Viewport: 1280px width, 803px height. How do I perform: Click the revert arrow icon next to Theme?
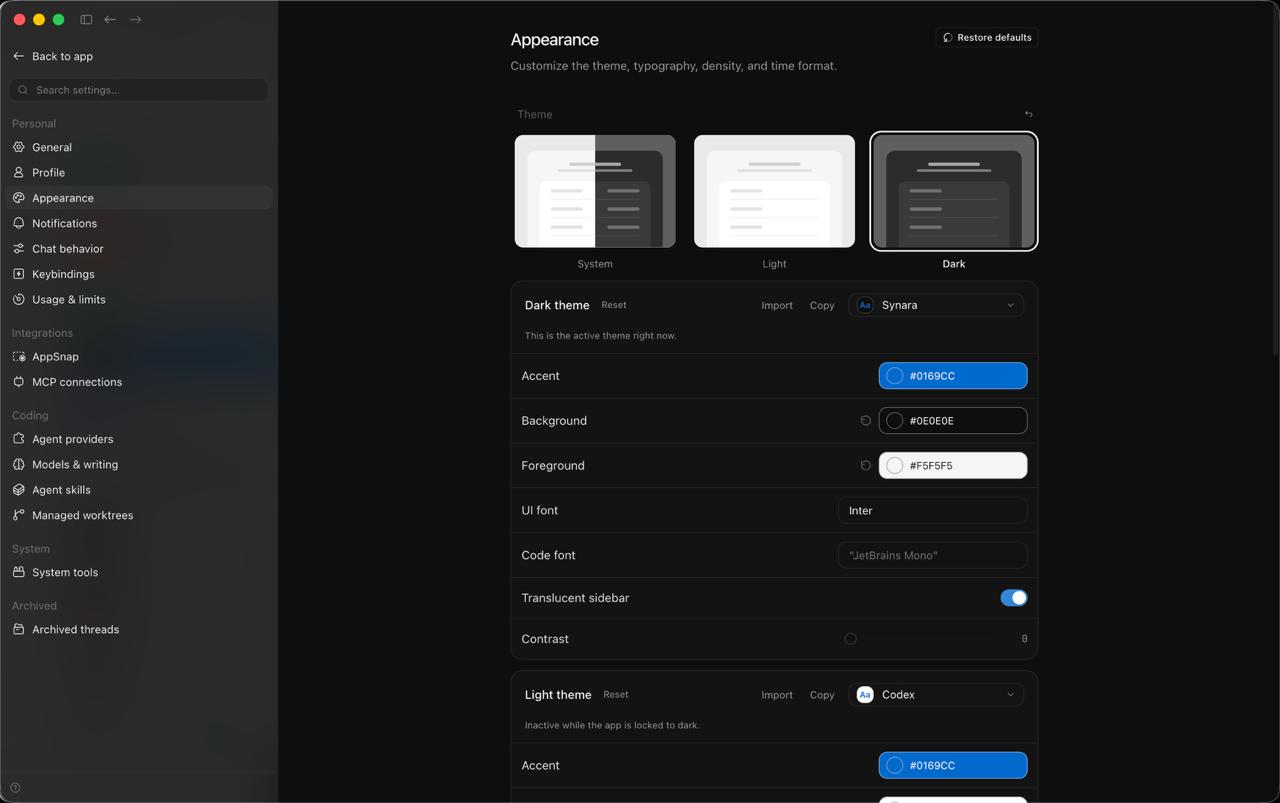(x=1028, y=114)
